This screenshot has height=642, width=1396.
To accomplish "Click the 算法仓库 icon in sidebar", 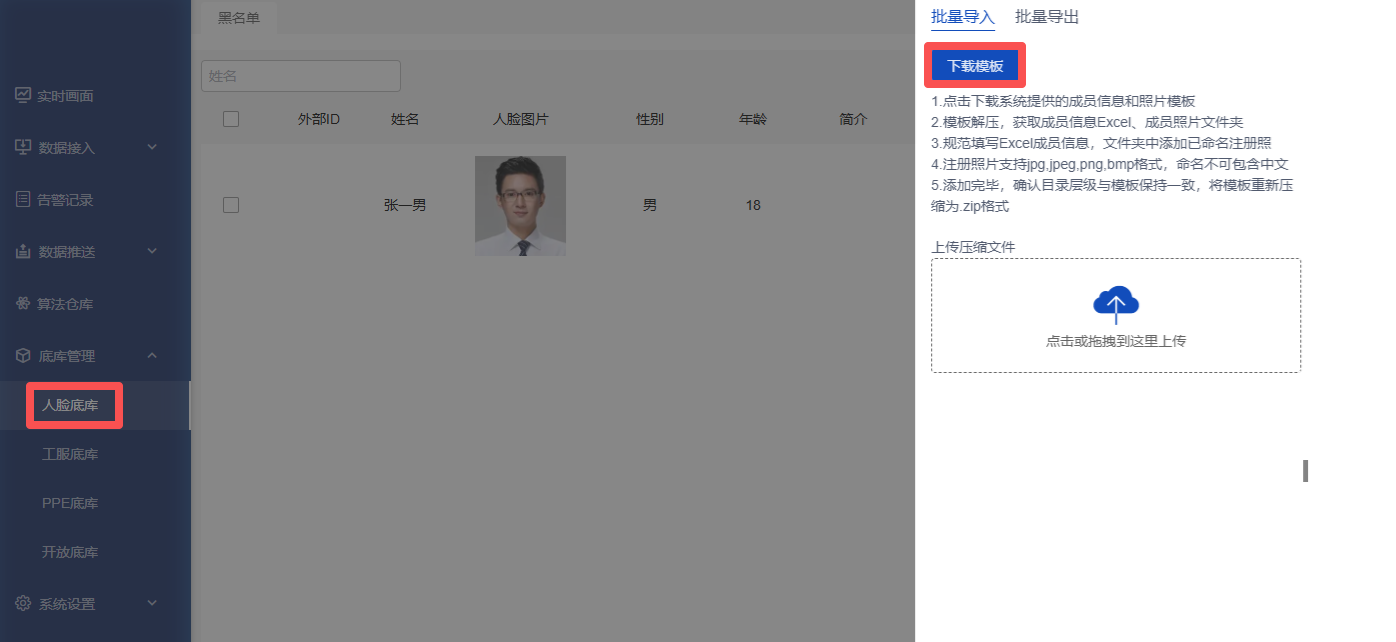I will 23,304.
